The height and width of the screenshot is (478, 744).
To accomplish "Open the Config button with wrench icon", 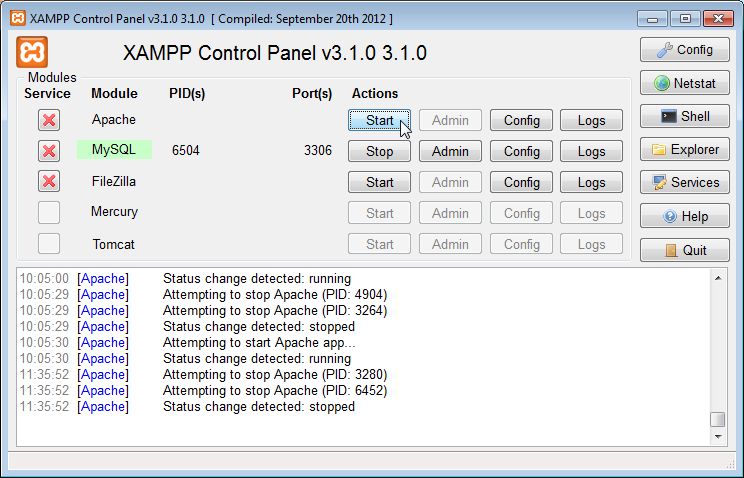I will [x=685, y=50].
